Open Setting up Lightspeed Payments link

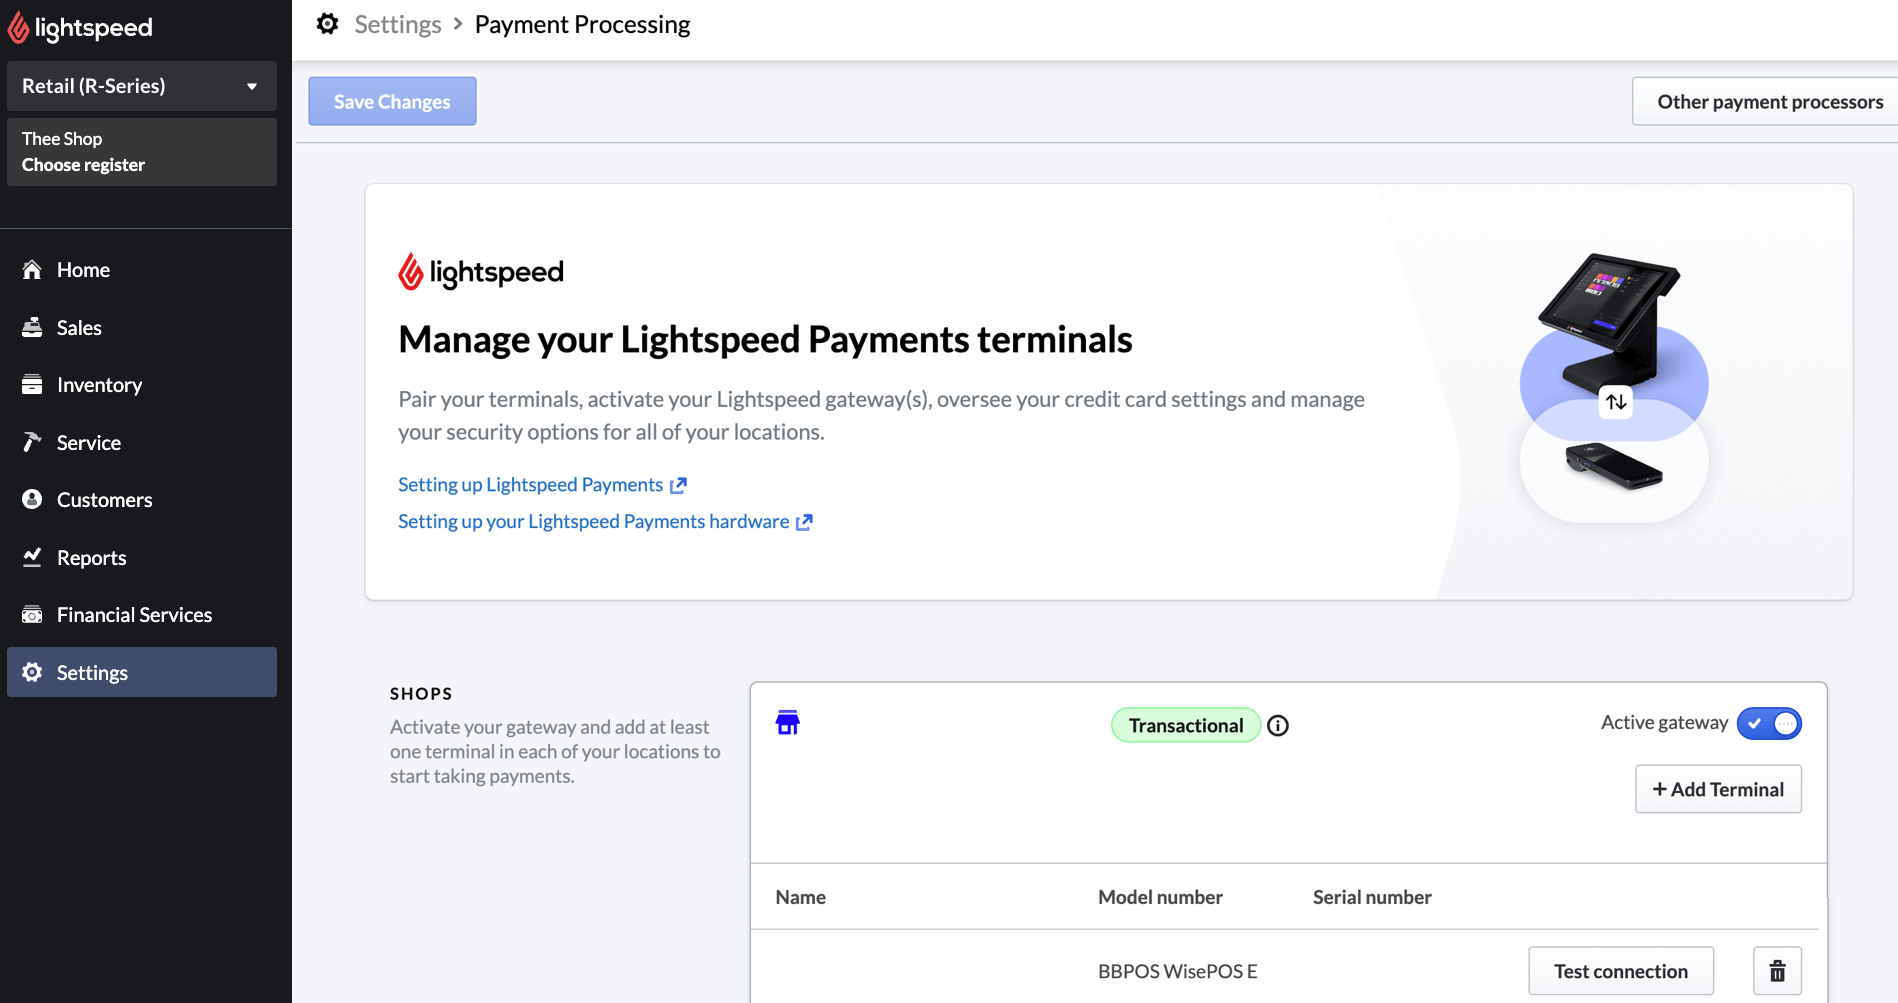(x=530, y=485)
